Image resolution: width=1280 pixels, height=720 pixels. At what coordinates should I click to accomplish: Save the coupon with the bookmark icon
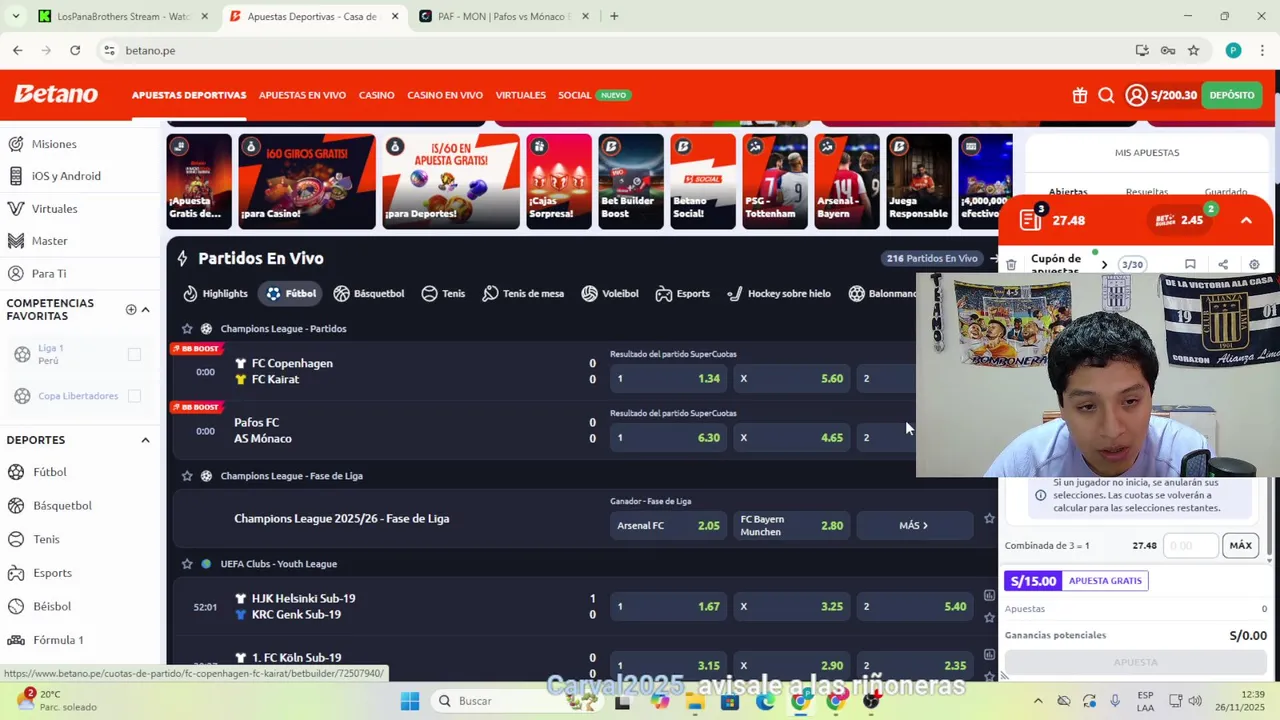coord(1190,265)
